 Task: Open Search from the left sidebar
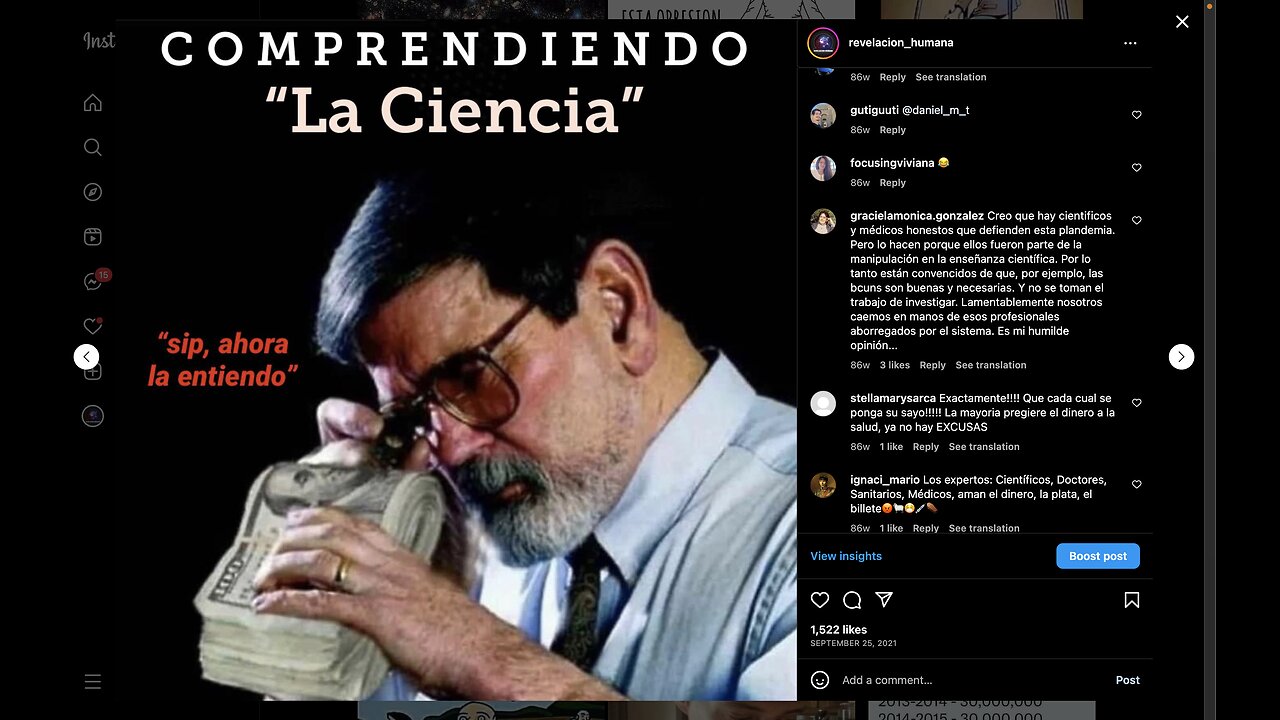(93, 148)
